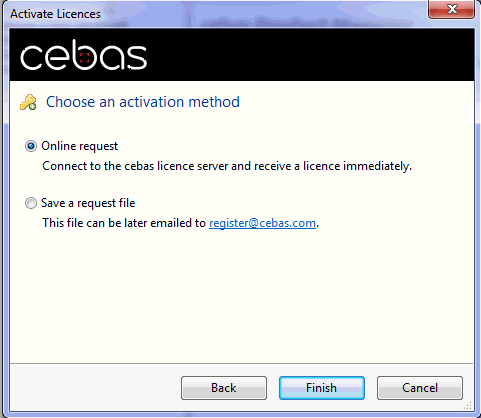Click the 'Activate Licences' window title
Image resolution: width=481 pixels, height=418 pixels.
click(55, 14)
